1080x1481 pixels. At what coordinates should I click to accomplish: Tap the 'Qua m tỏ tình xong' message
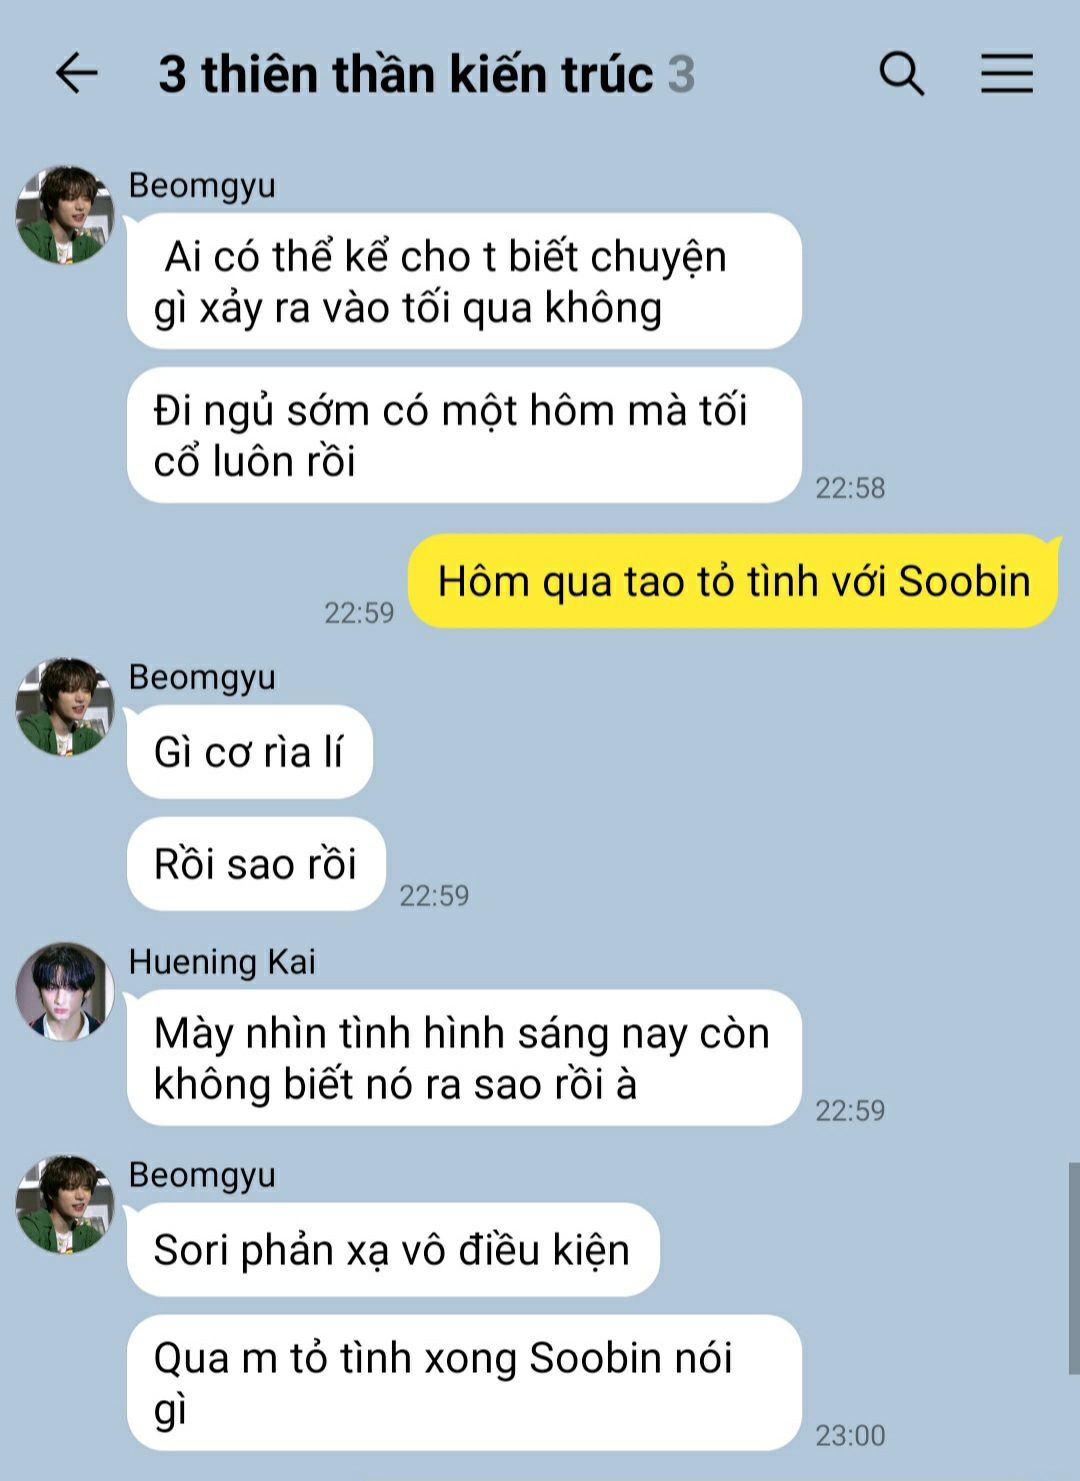tap(464, 1383)
